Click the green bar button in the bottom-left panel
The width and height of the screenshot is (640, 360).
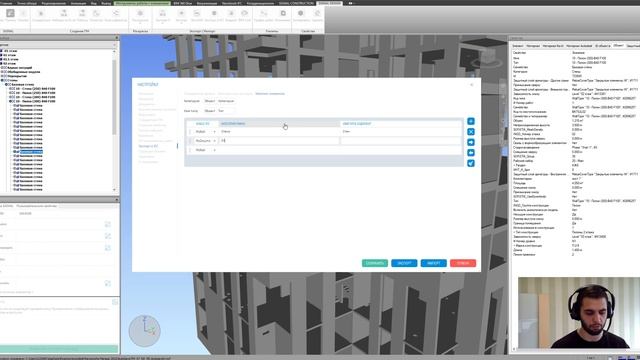click(x=59, y=349)
